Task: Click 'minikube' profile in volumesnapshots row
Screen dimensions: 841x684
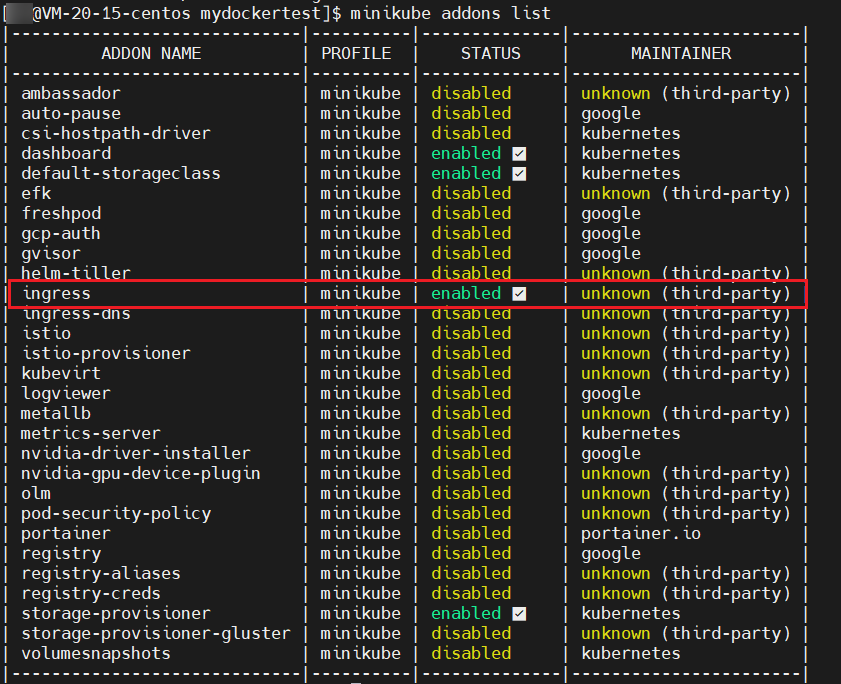Action: click(360, 653)
